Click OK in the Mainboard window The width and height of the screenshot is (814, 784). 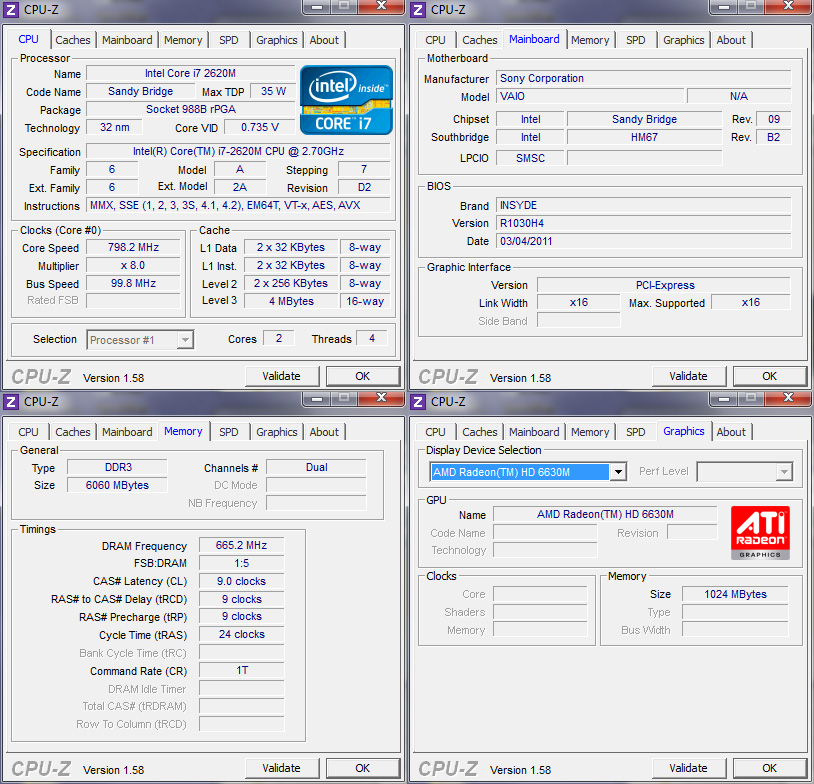770,376
